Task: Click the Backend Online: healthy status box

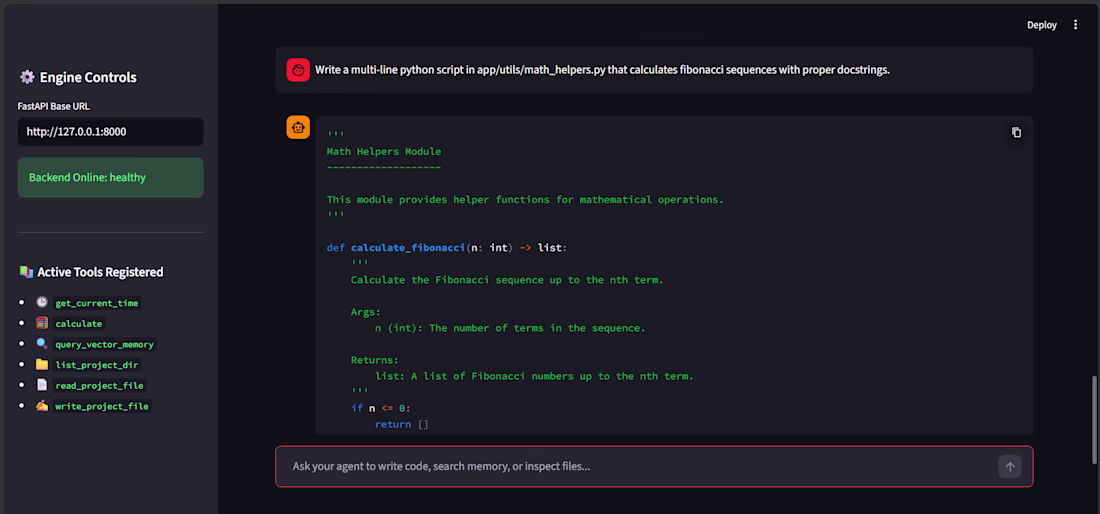Action: coord(111,177)
